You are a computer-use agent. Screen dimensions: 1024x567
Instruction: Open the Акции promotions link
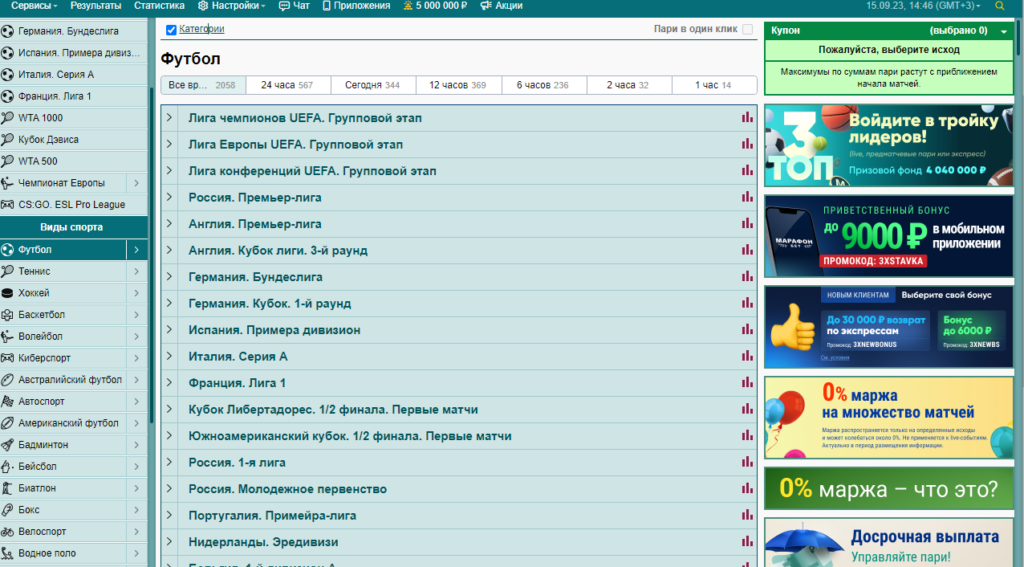tap(502, 6)
